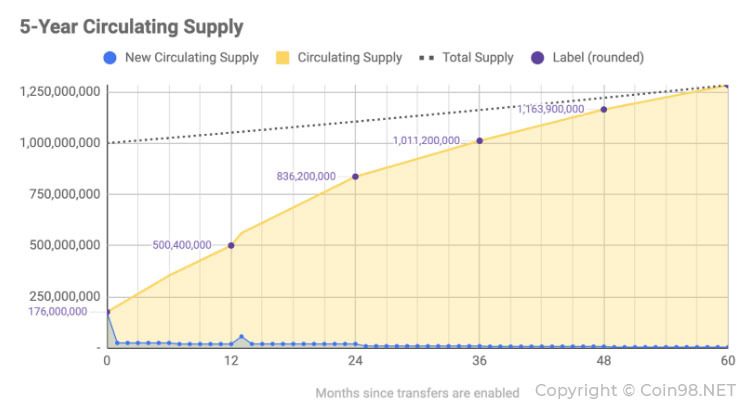Click the dotted Total Supply legend marker
Viewport: 756px width, 411px height.
click(x=426, y=58)
